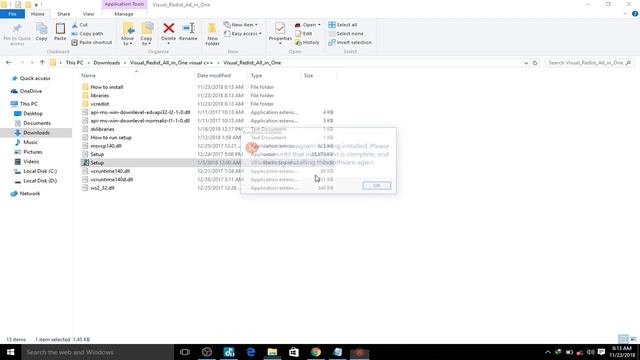Select Videos in navigation pane
The height and width of the screenshot is (360, 640).
pyautogui.click(x=31, y=162)
